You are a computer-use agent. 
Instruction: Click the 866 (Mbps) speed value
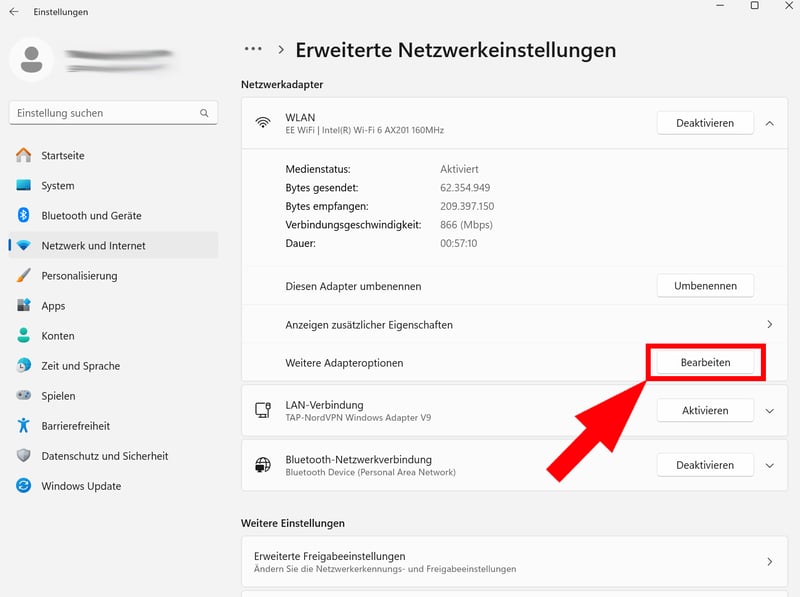pyautogui.click(x=466, y=225)
